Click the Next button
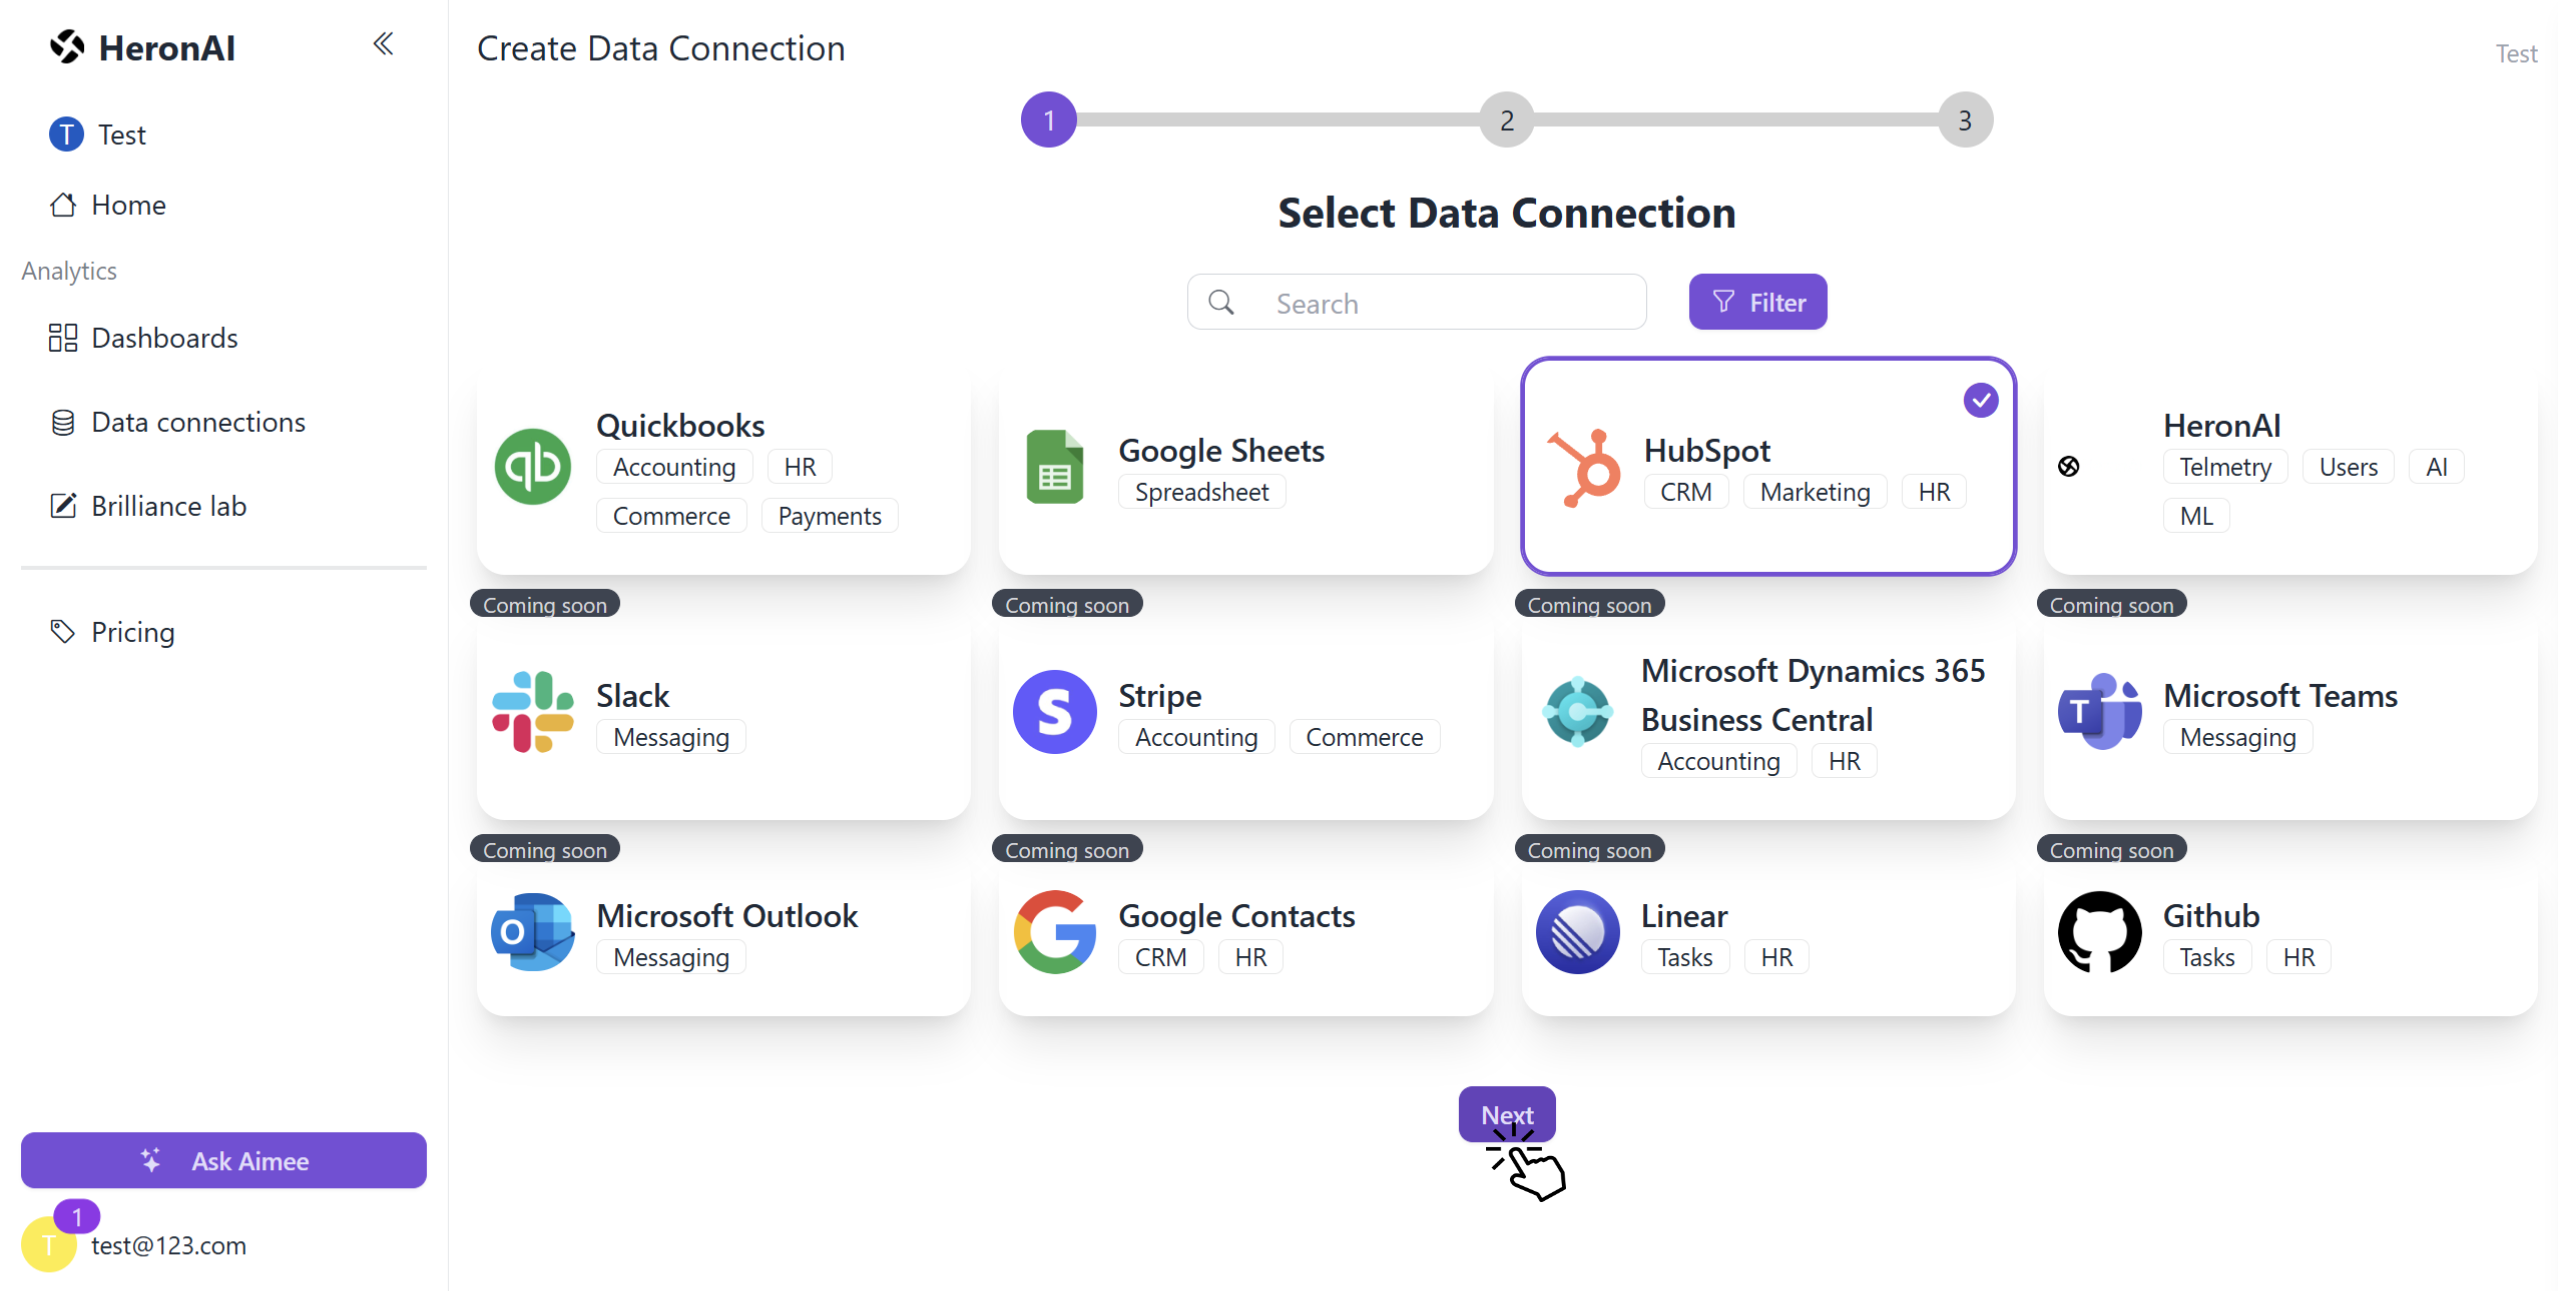Screen dimensions: 2558x1291 (1507, 1115)
